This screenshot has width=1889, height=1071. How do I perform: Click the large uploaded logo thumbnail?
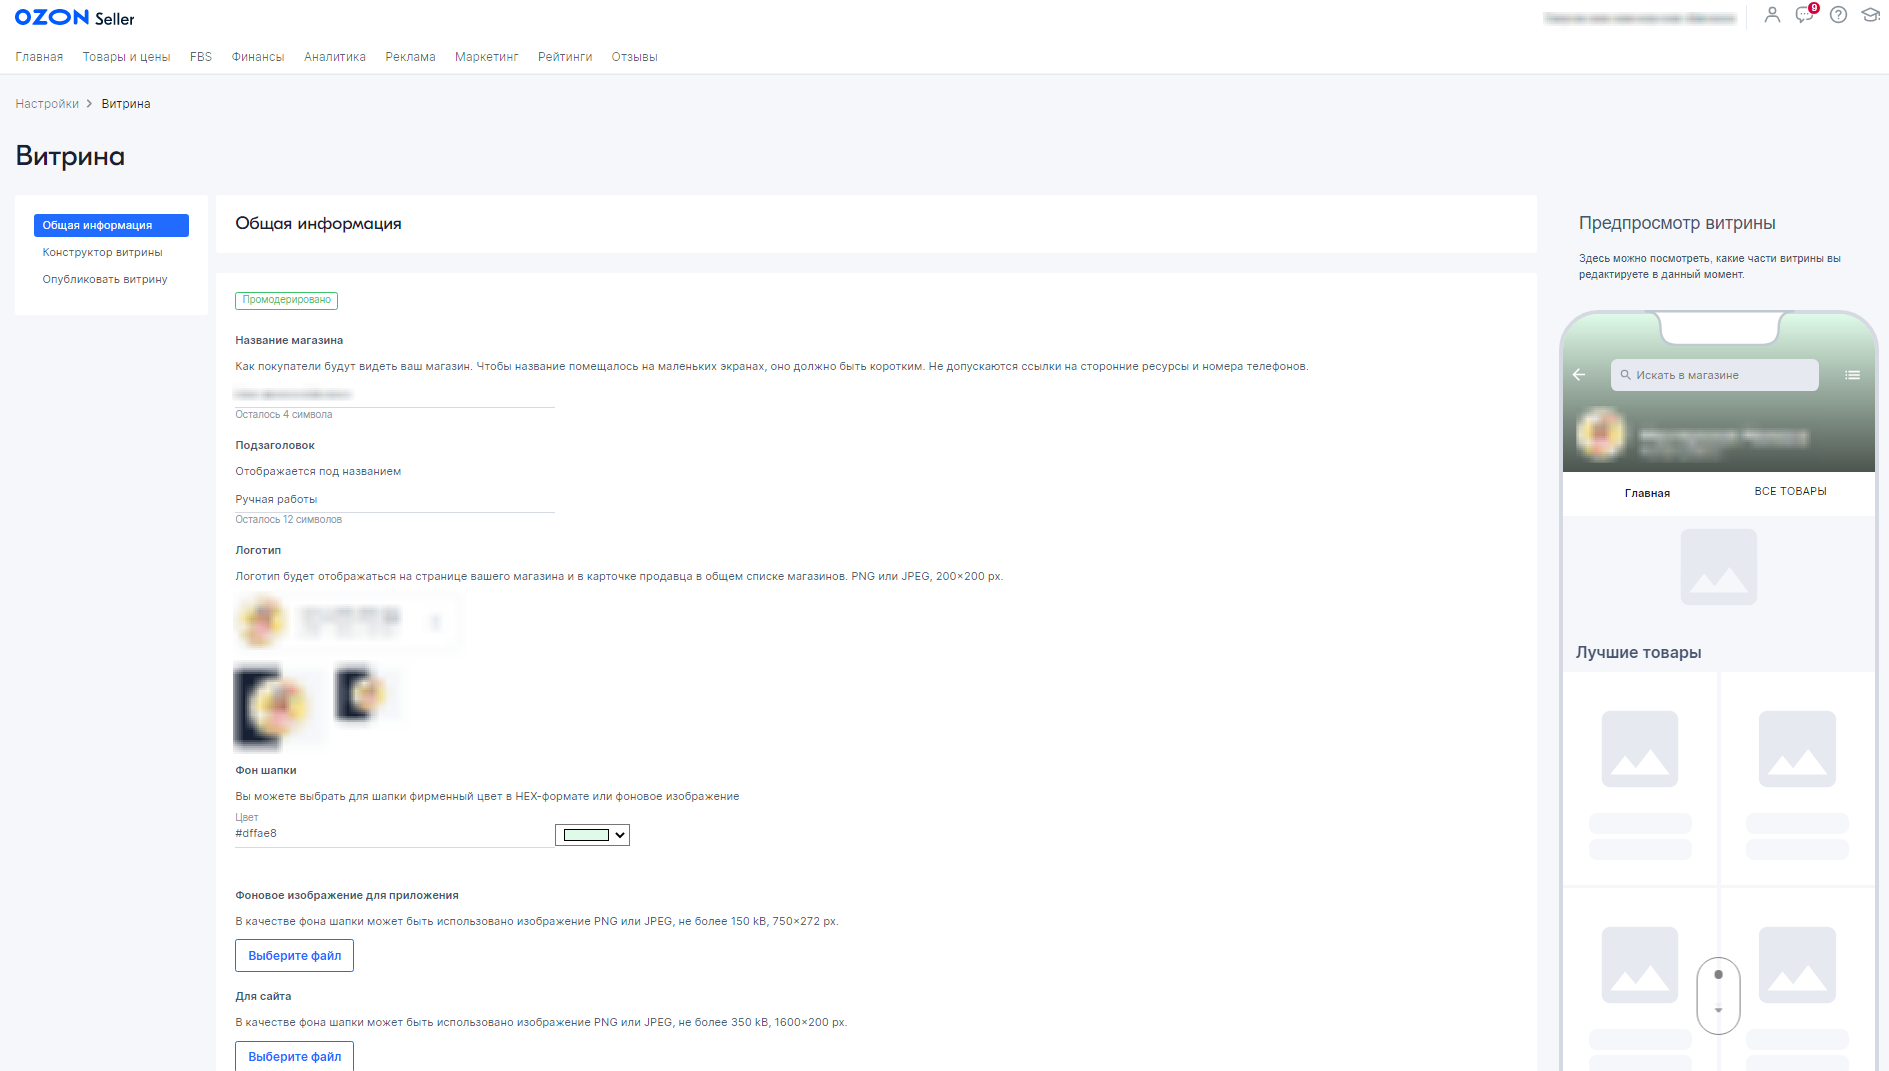[x=278, y=707]
